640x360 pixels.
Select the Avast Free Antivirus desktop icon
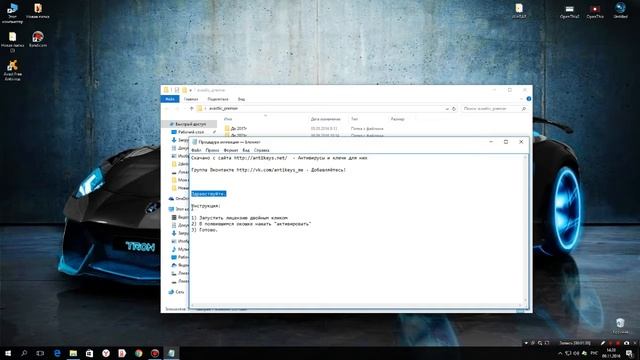point(12,70)
